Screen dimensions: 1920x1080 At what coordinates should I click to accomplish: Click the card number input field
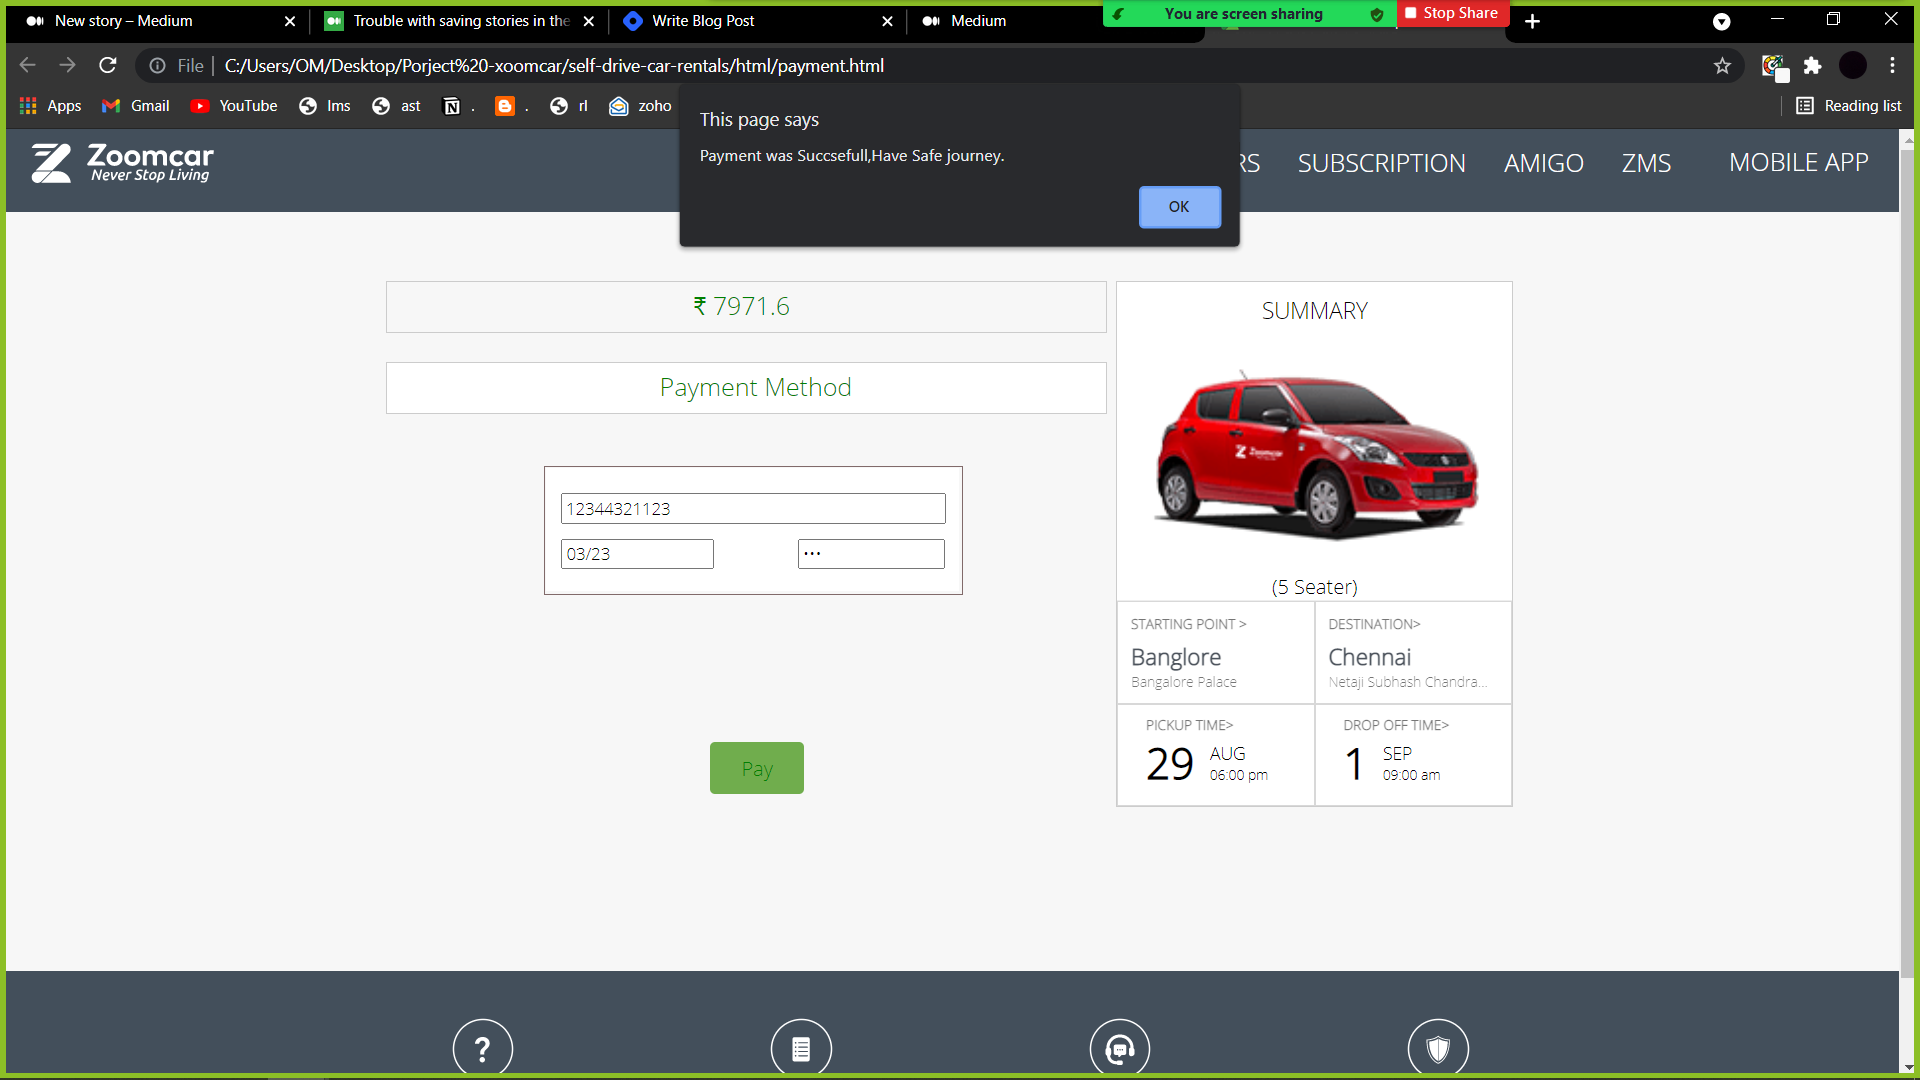click(x=753, y=509)
